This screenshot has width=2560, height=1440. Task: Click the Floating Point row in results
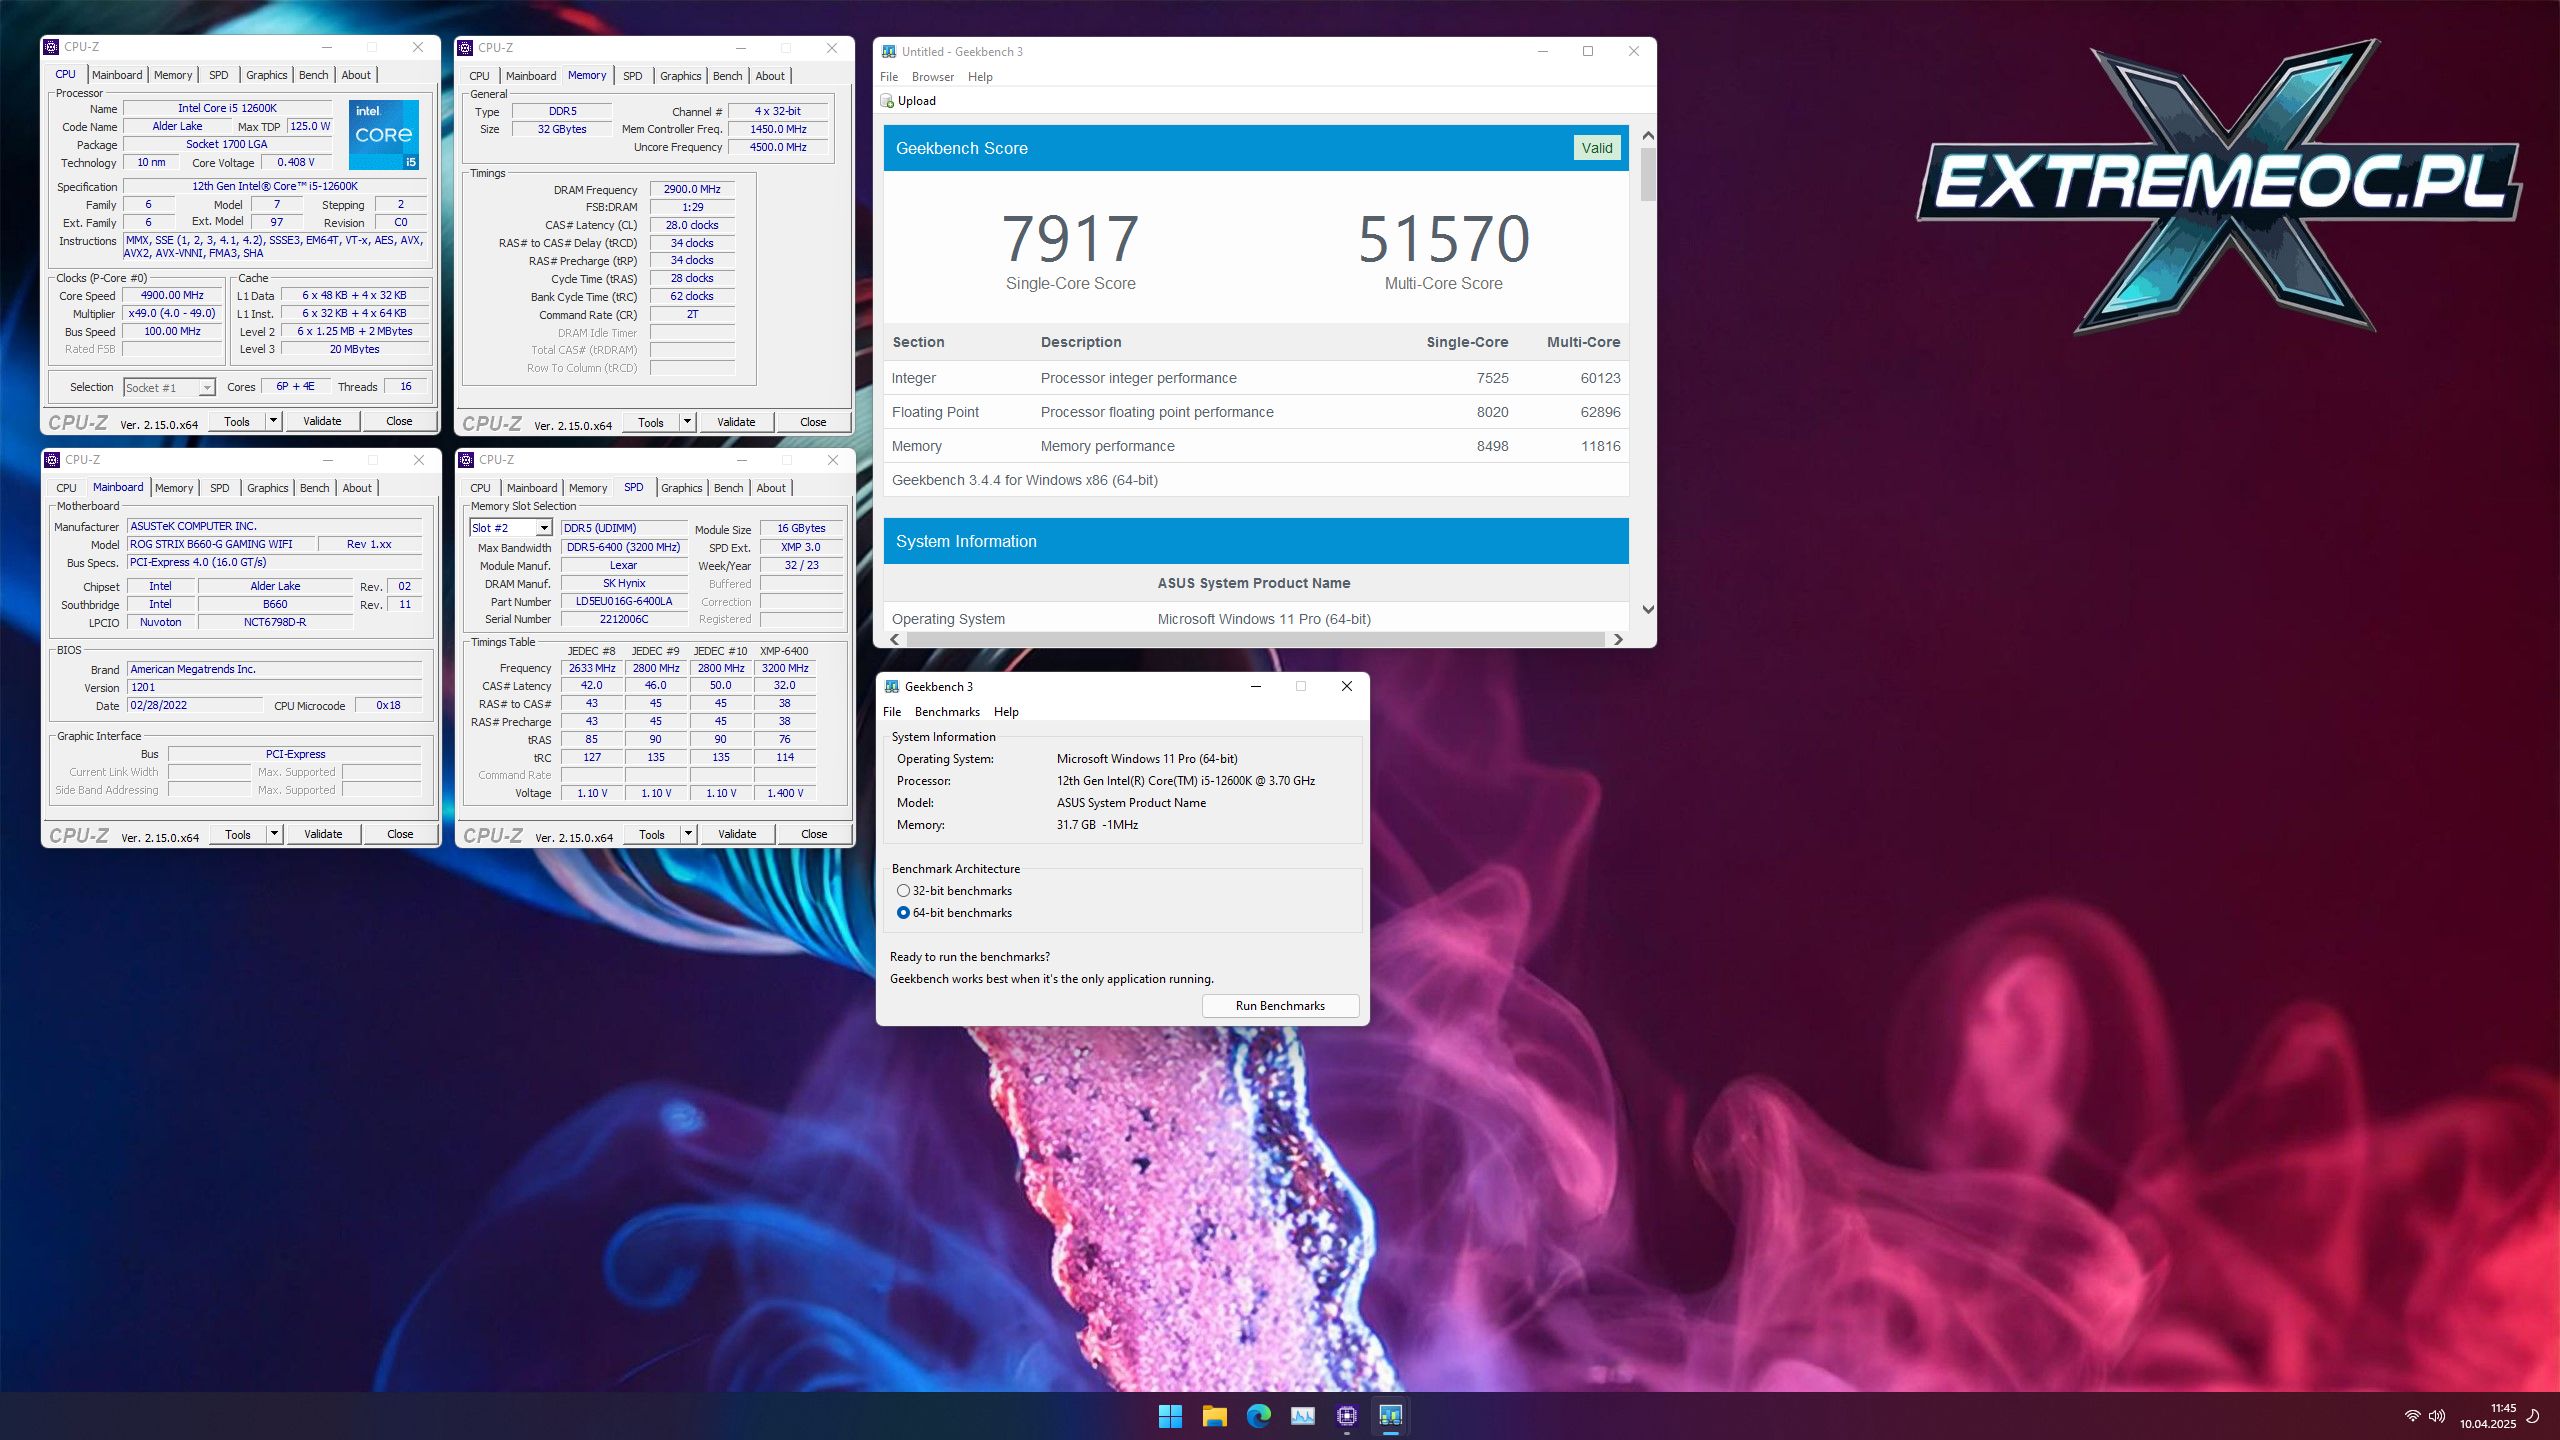(1256, 412)
